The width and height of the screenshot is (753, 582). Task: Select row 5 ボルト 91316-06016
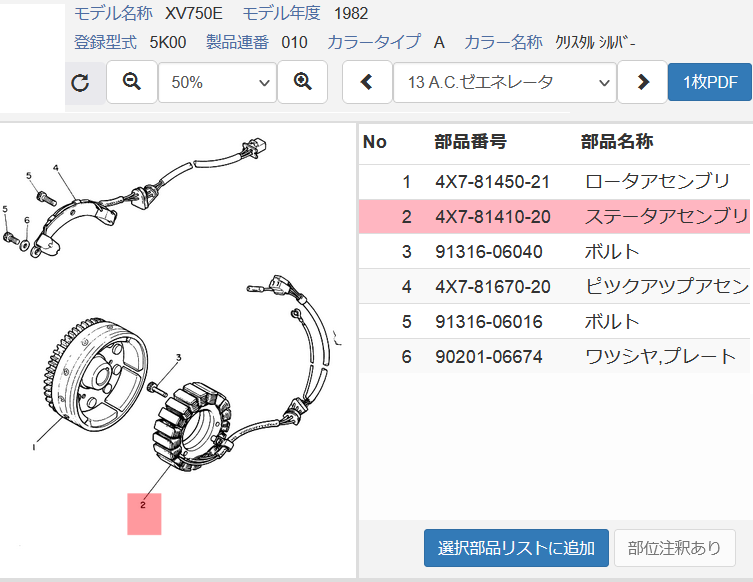(x=554, y=321)
